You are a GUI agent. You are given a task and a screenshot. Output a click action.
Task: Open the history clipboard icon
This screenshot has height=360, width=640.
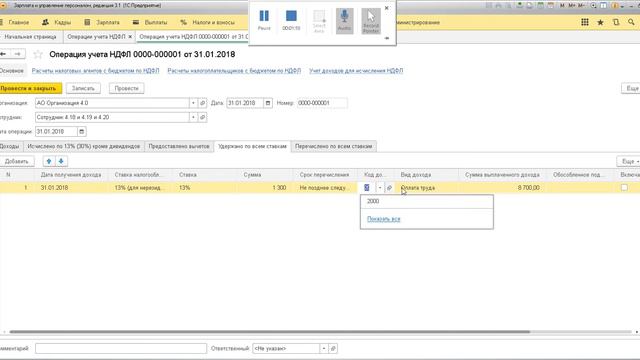616,22
